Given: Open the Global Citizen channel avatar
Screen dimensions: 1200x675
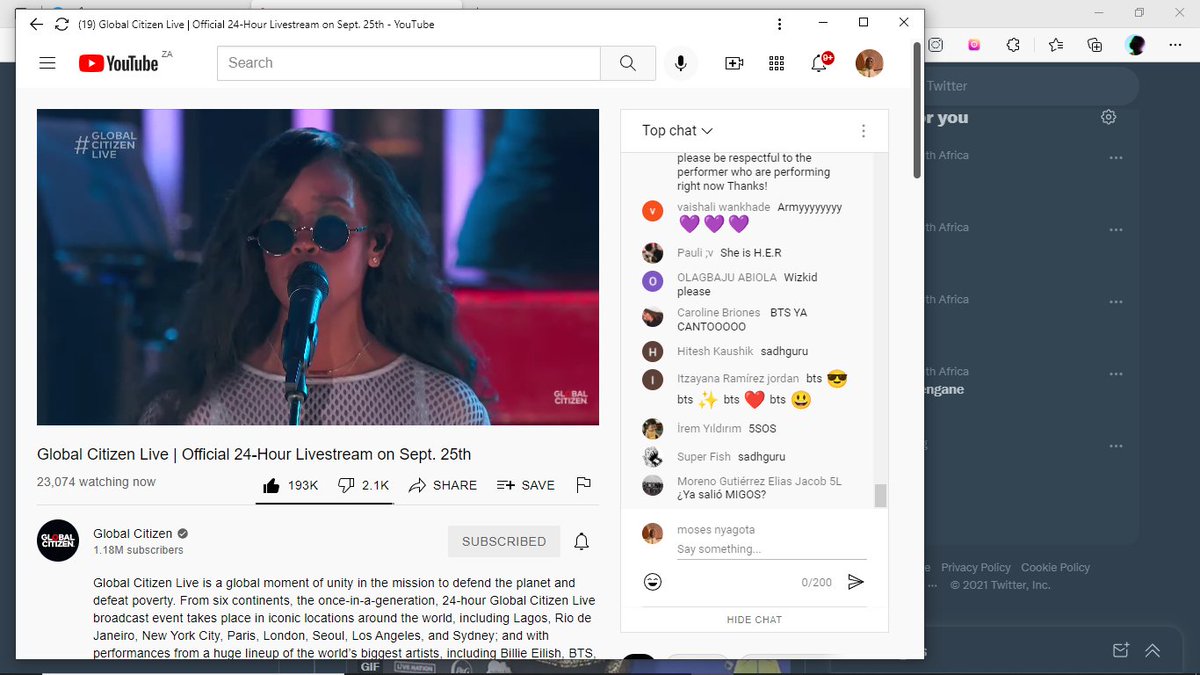Looking at the screenshot, I should pos(58,541).
